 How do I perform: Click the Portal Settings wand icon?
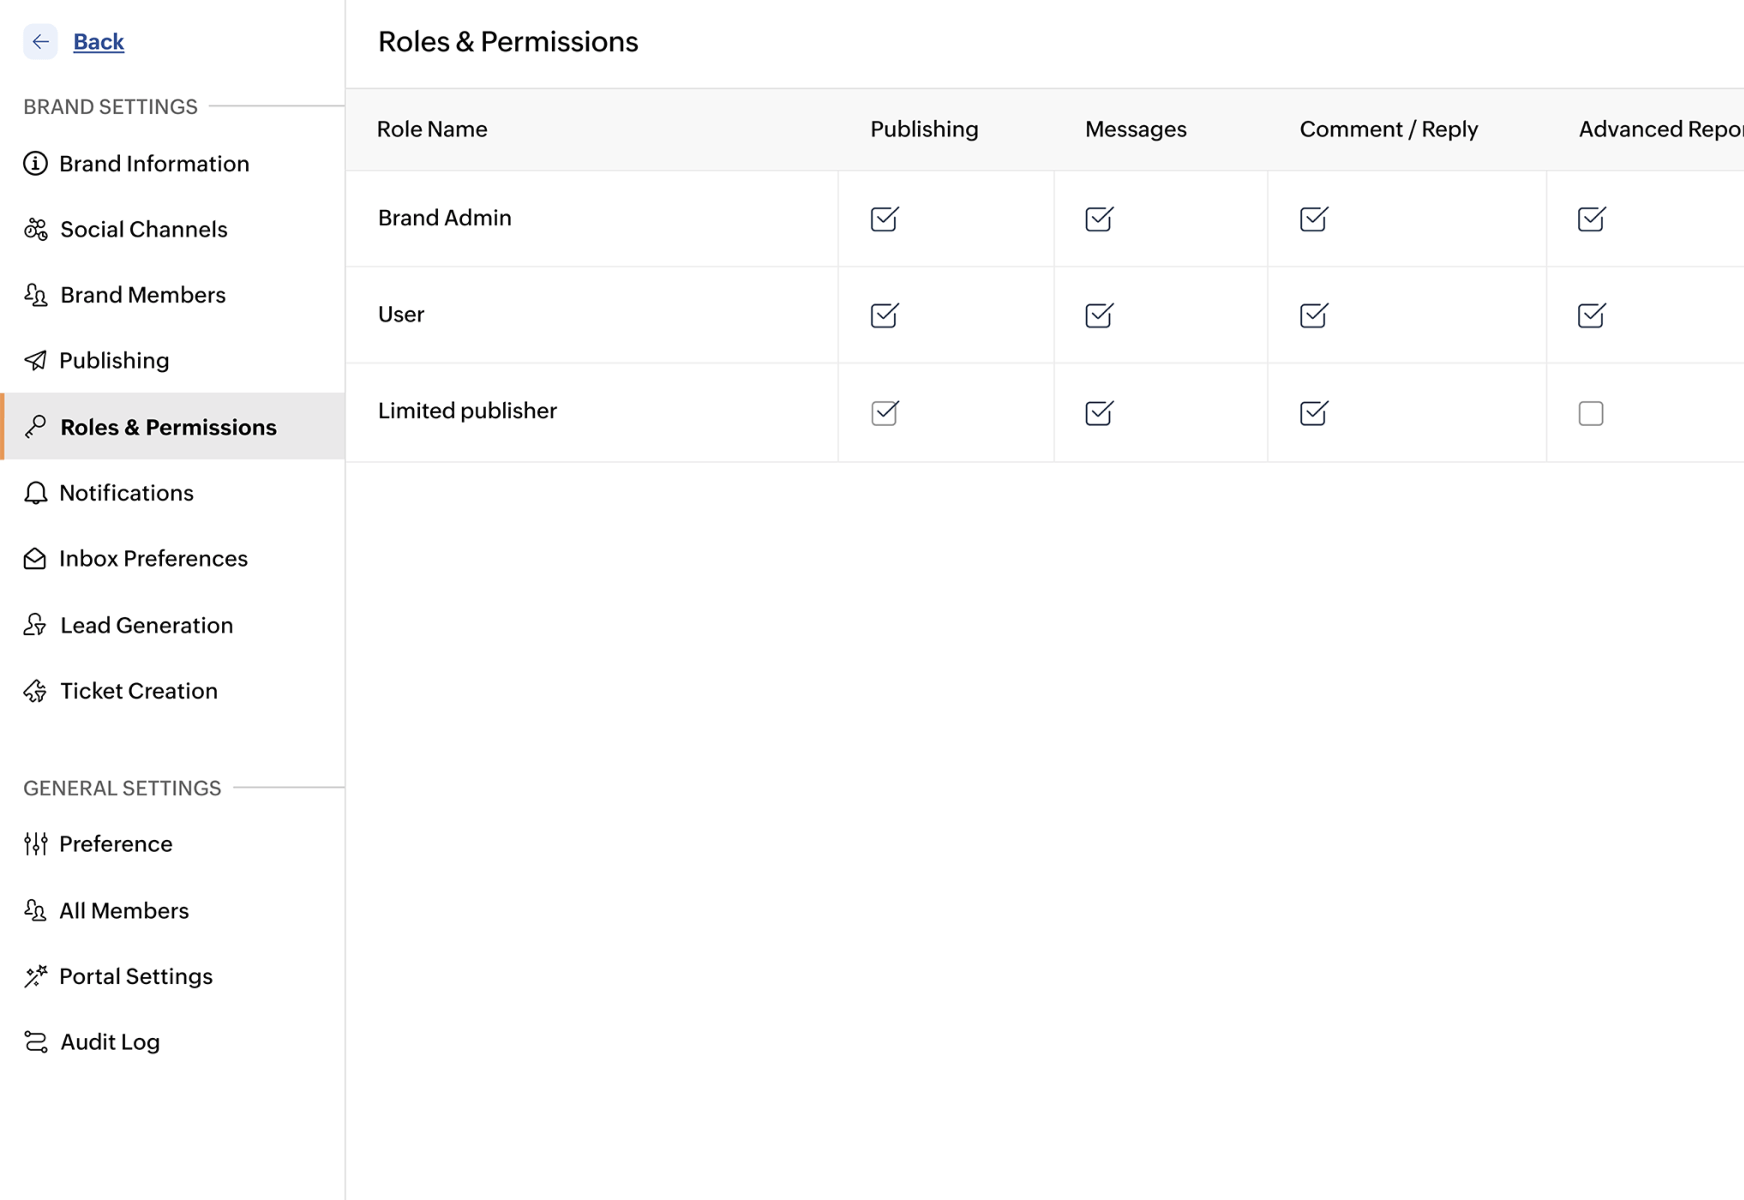35,976
